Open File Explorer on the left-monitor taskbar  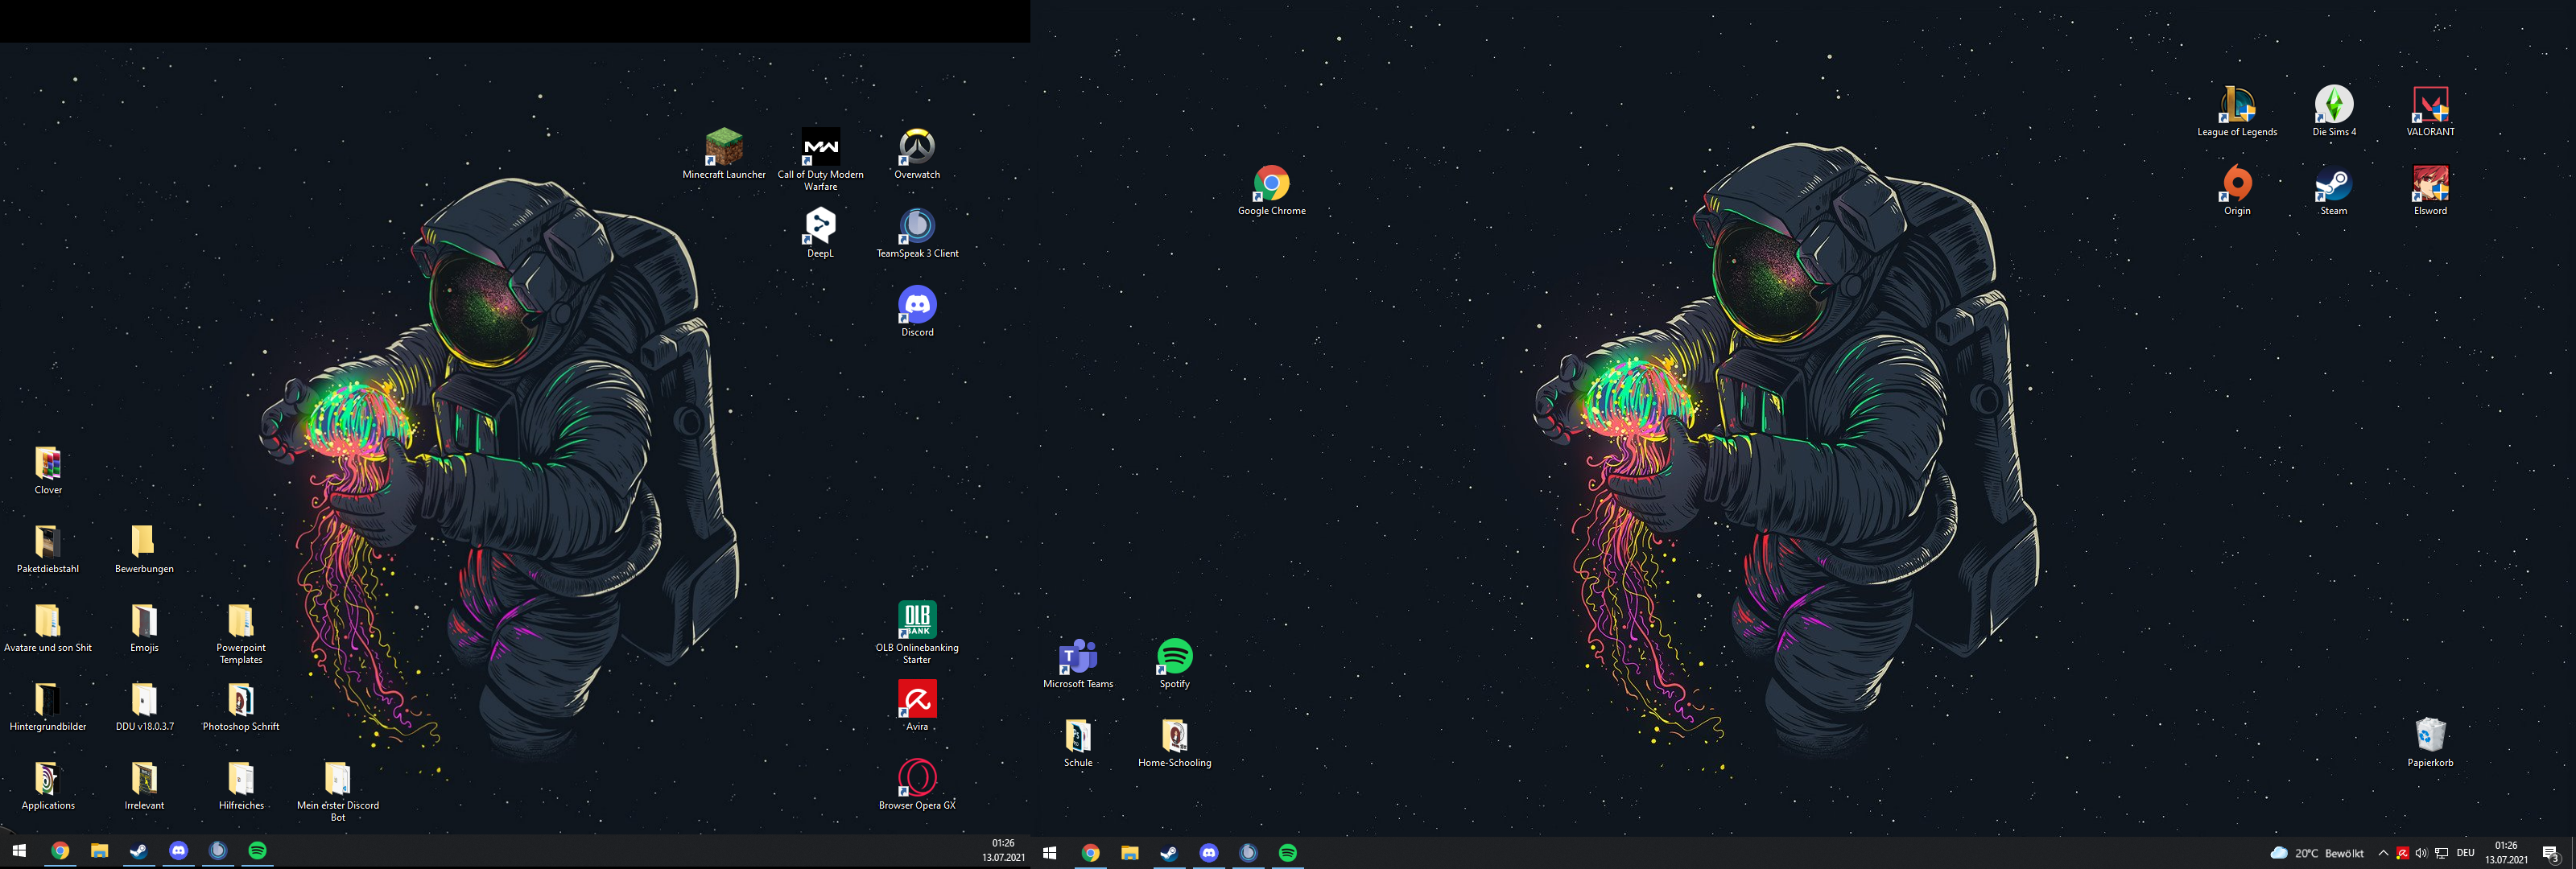click(x=99, y=851)
